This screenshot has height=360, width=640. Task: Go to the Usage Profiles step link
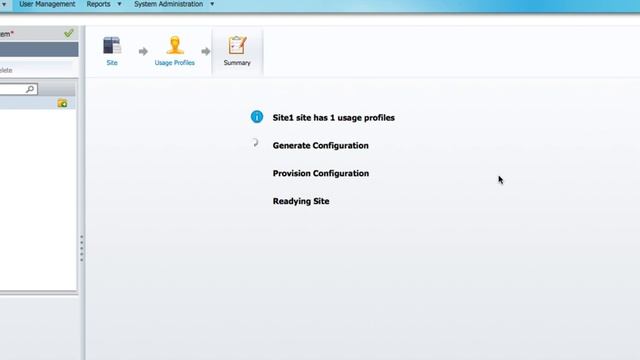pyautogui.click(x=175, y=63)
